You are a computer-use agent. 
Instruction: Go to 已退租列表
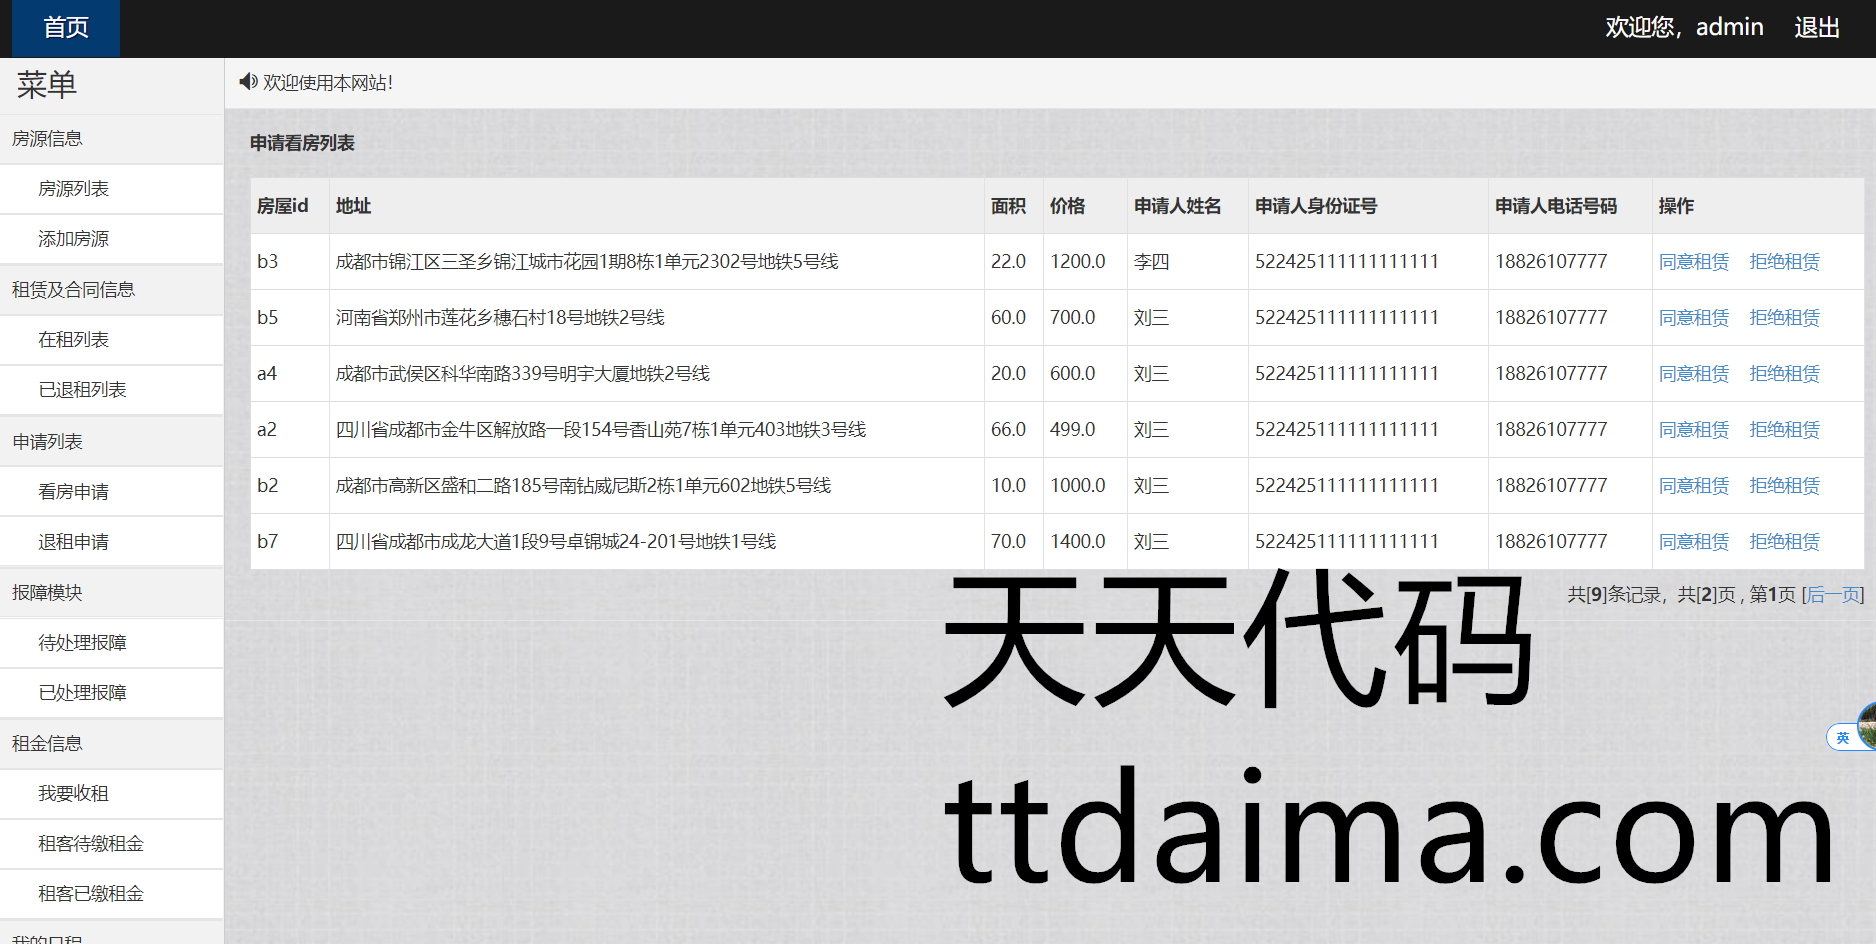[82, 390]
